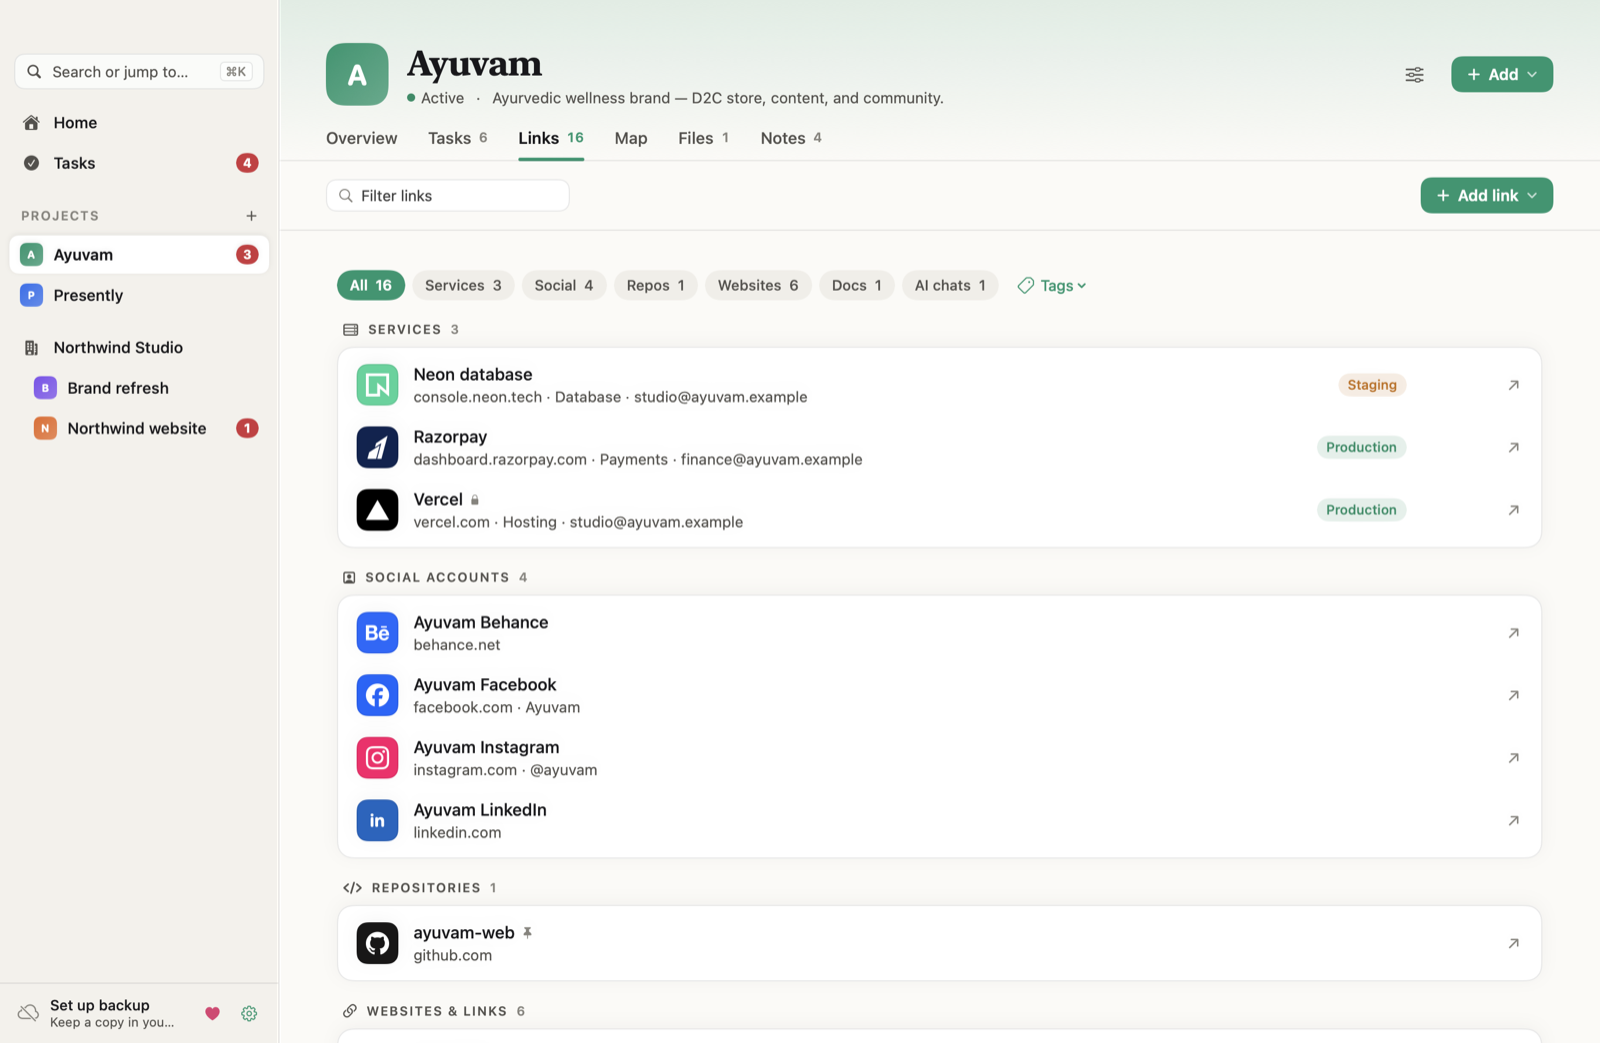Click the Neon database logo icon
1600x1043 pixels.
tap(377, 385)
